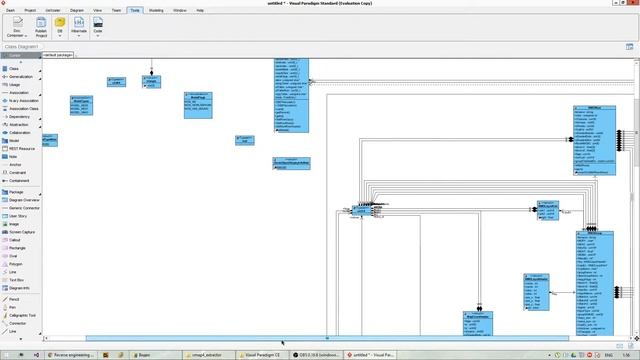This screenshot has height=360, width=640.
Task: Select the Diagram Info tool
Action: [20, 288]
